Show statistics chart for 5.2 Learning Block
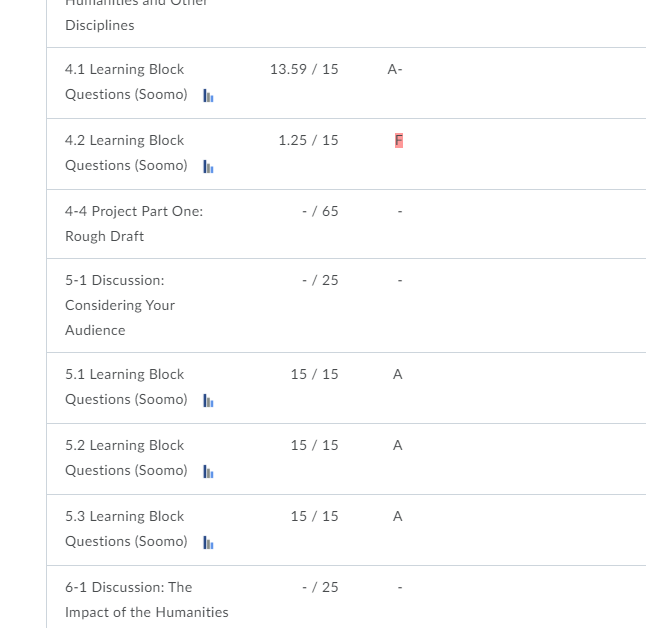Viewport: 646px width, 628px height. (208, 472)
